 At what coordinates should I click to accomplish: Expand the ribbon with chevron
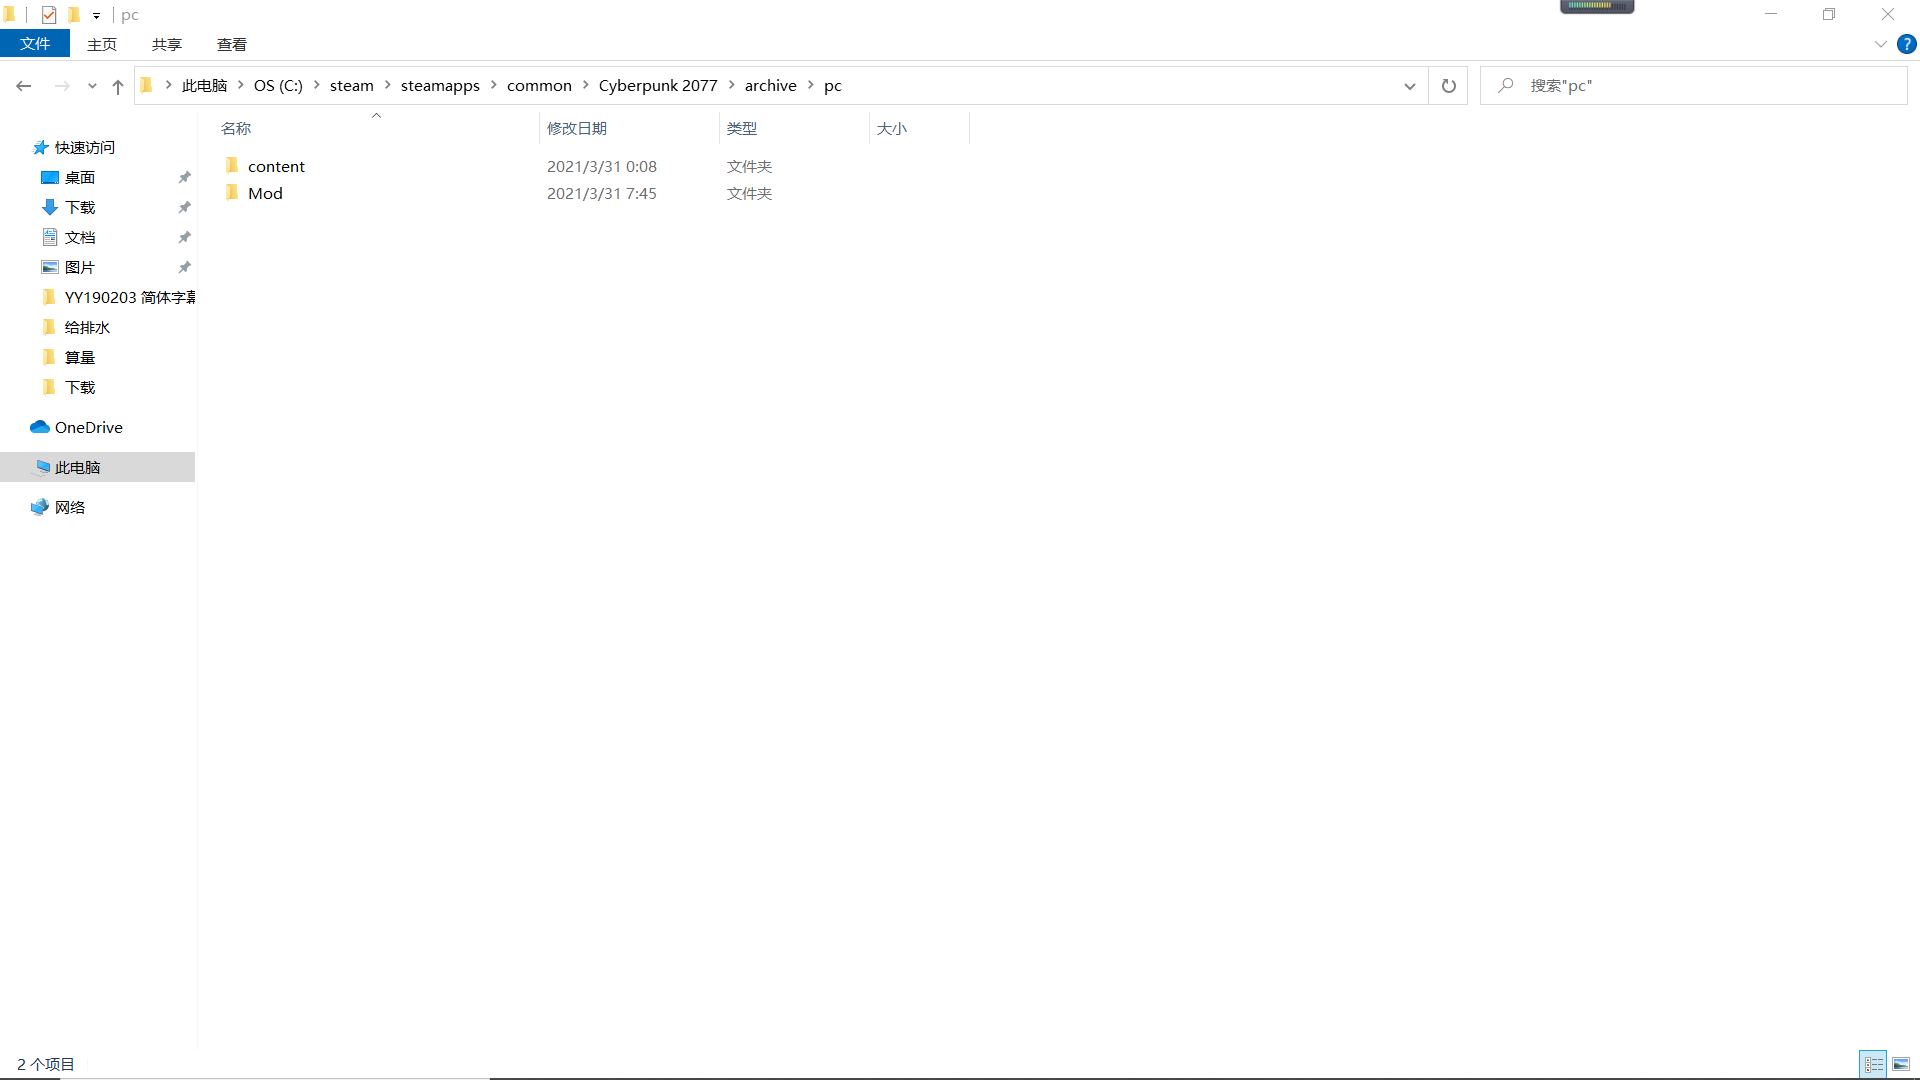pos(1880,44)
